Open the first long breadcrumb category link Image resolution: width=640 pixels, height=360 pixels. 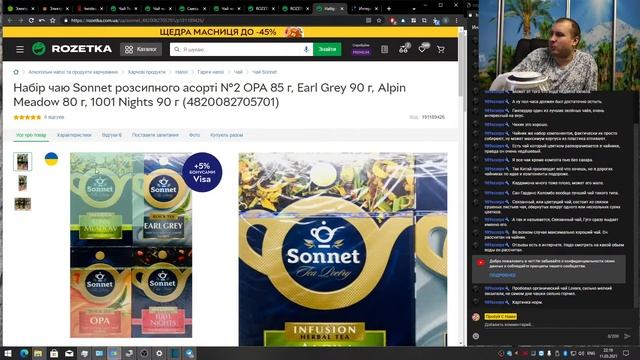coord(73,72)
